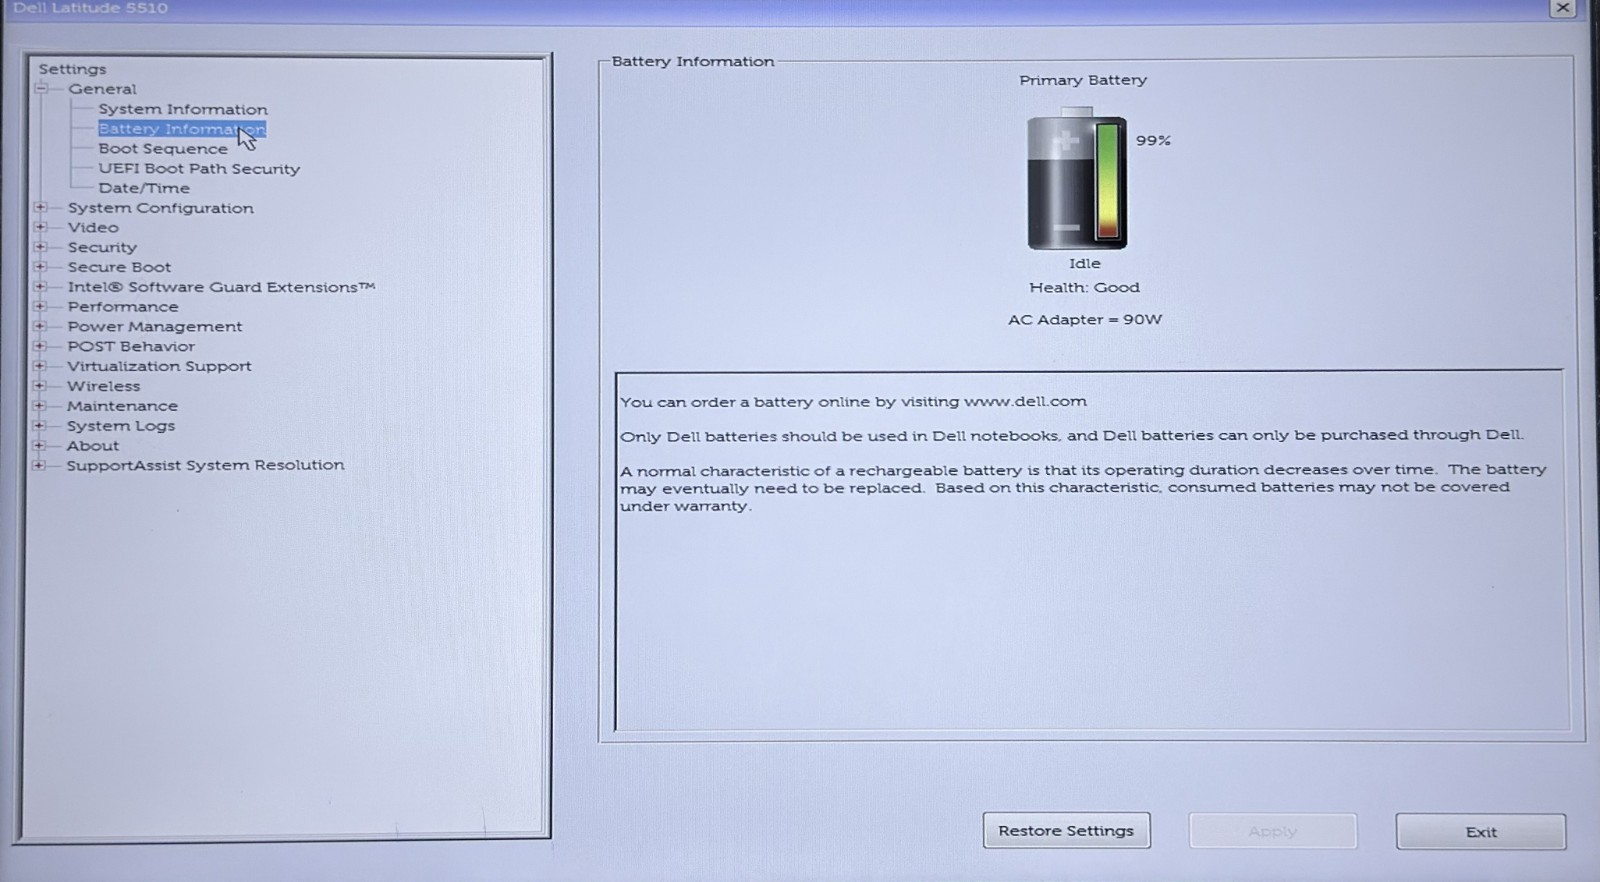Expand the Maintenance node
This screenshot has width=1600, height=882.
pyautogui.click(x=40, y=406)
